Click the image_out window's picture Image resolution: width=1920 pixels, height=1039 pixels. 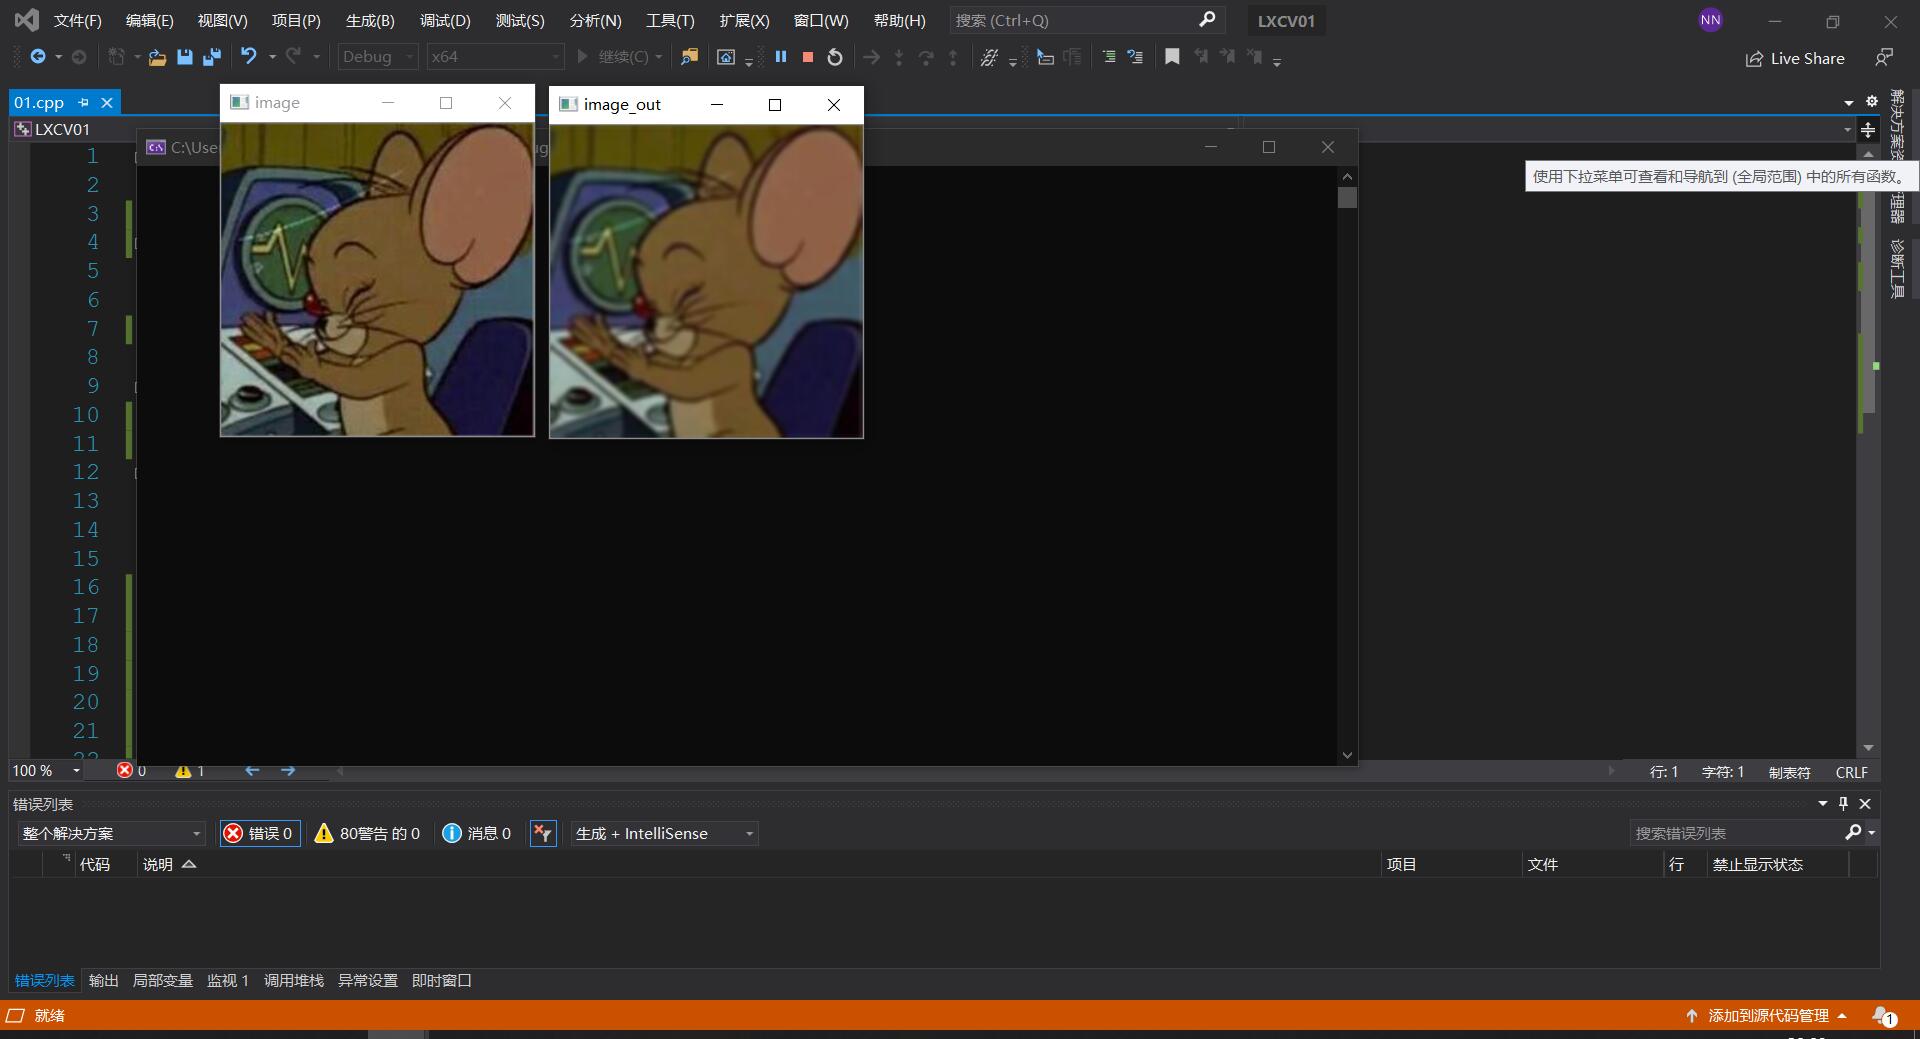coord(706,281)
